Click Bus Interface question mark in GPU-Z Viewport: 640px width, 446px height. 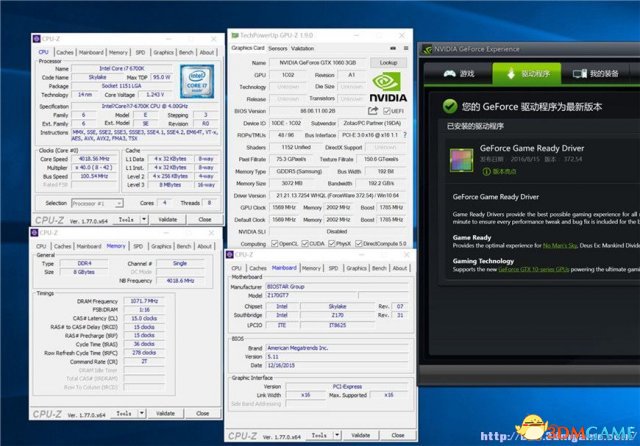[404, 135]
